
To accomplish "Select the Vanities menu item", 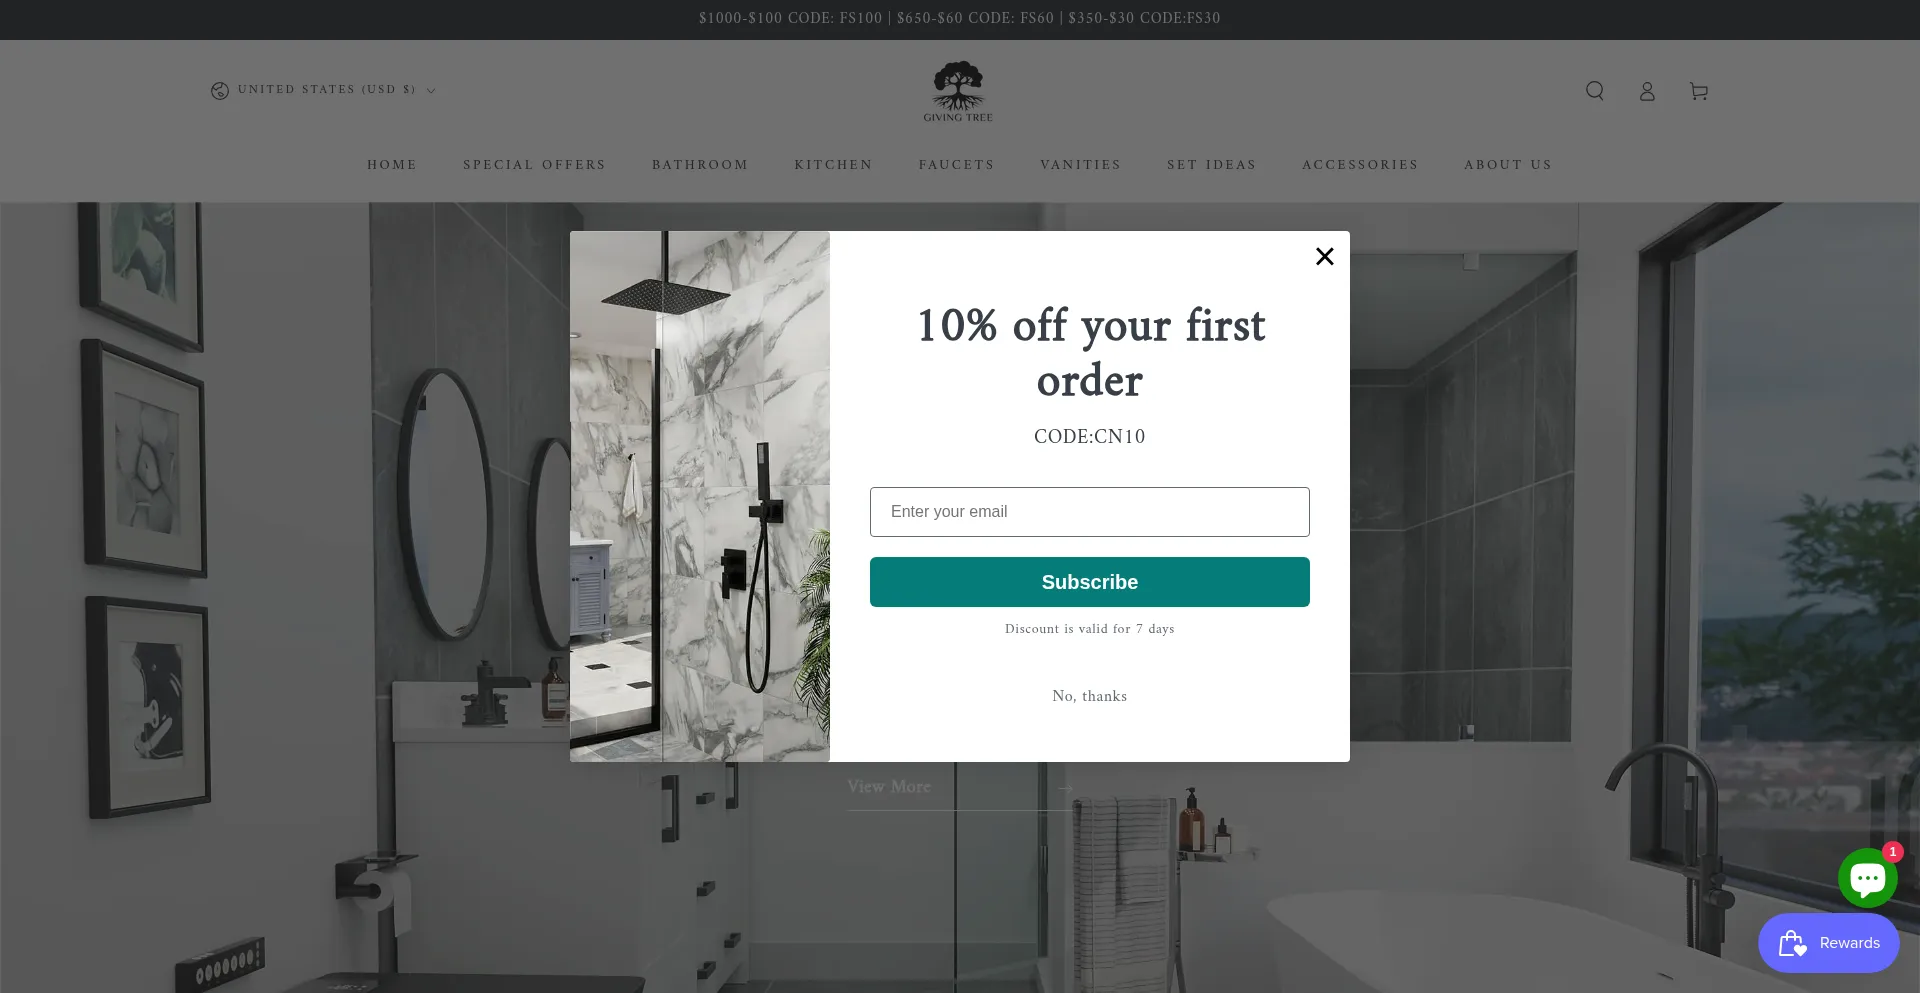I will click(x=1080, y=165).
